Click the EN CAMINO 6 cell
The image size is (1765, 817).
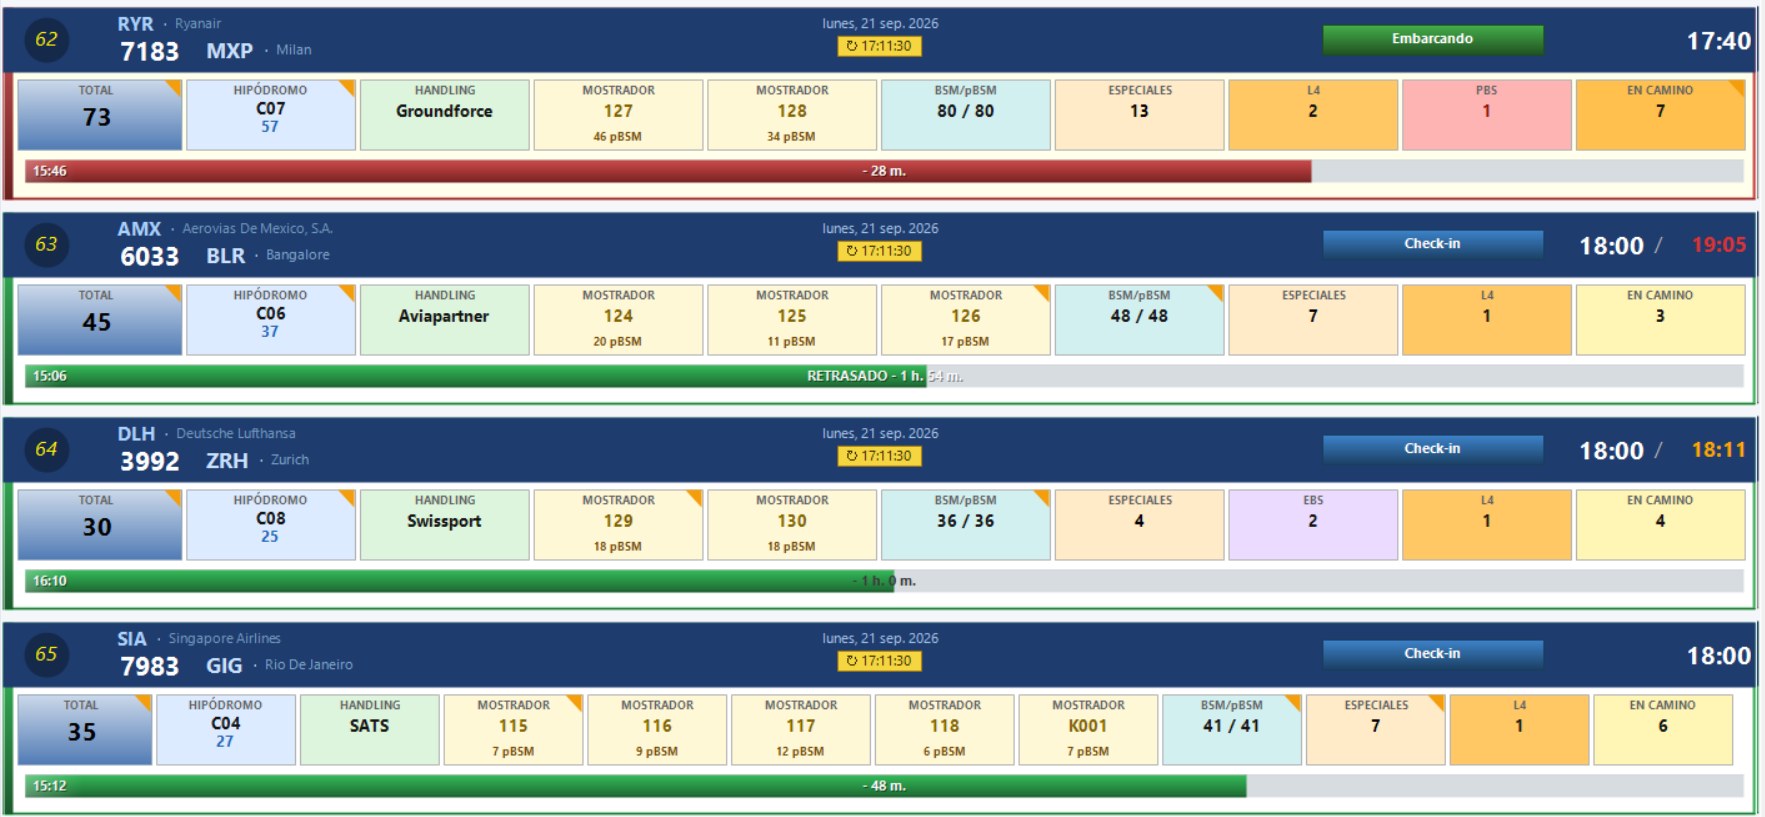(1663, 730)
